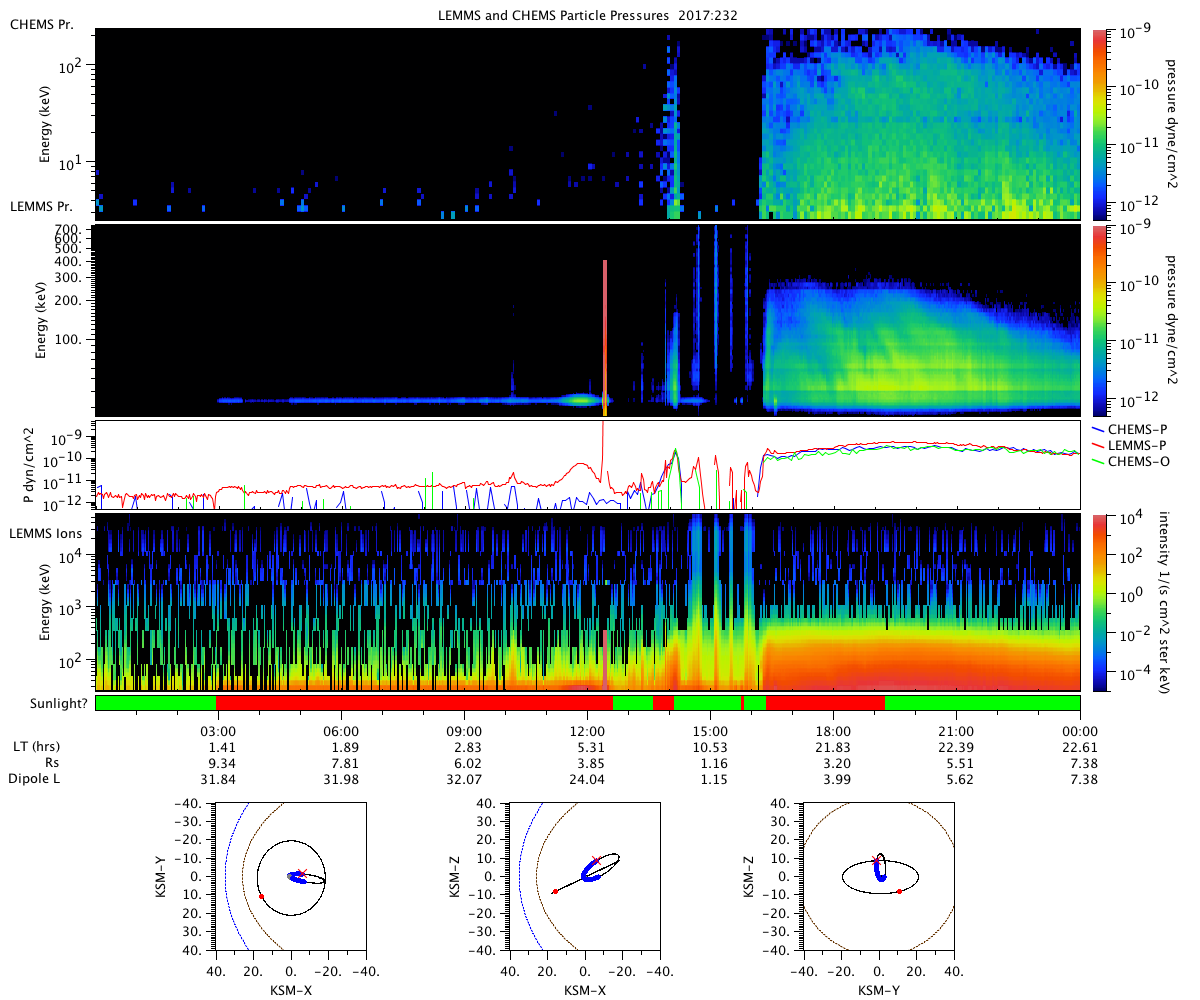Screen dimensions: 1200x1000
Task: Click the 21:00 time tick label
Action: [957, 730]
